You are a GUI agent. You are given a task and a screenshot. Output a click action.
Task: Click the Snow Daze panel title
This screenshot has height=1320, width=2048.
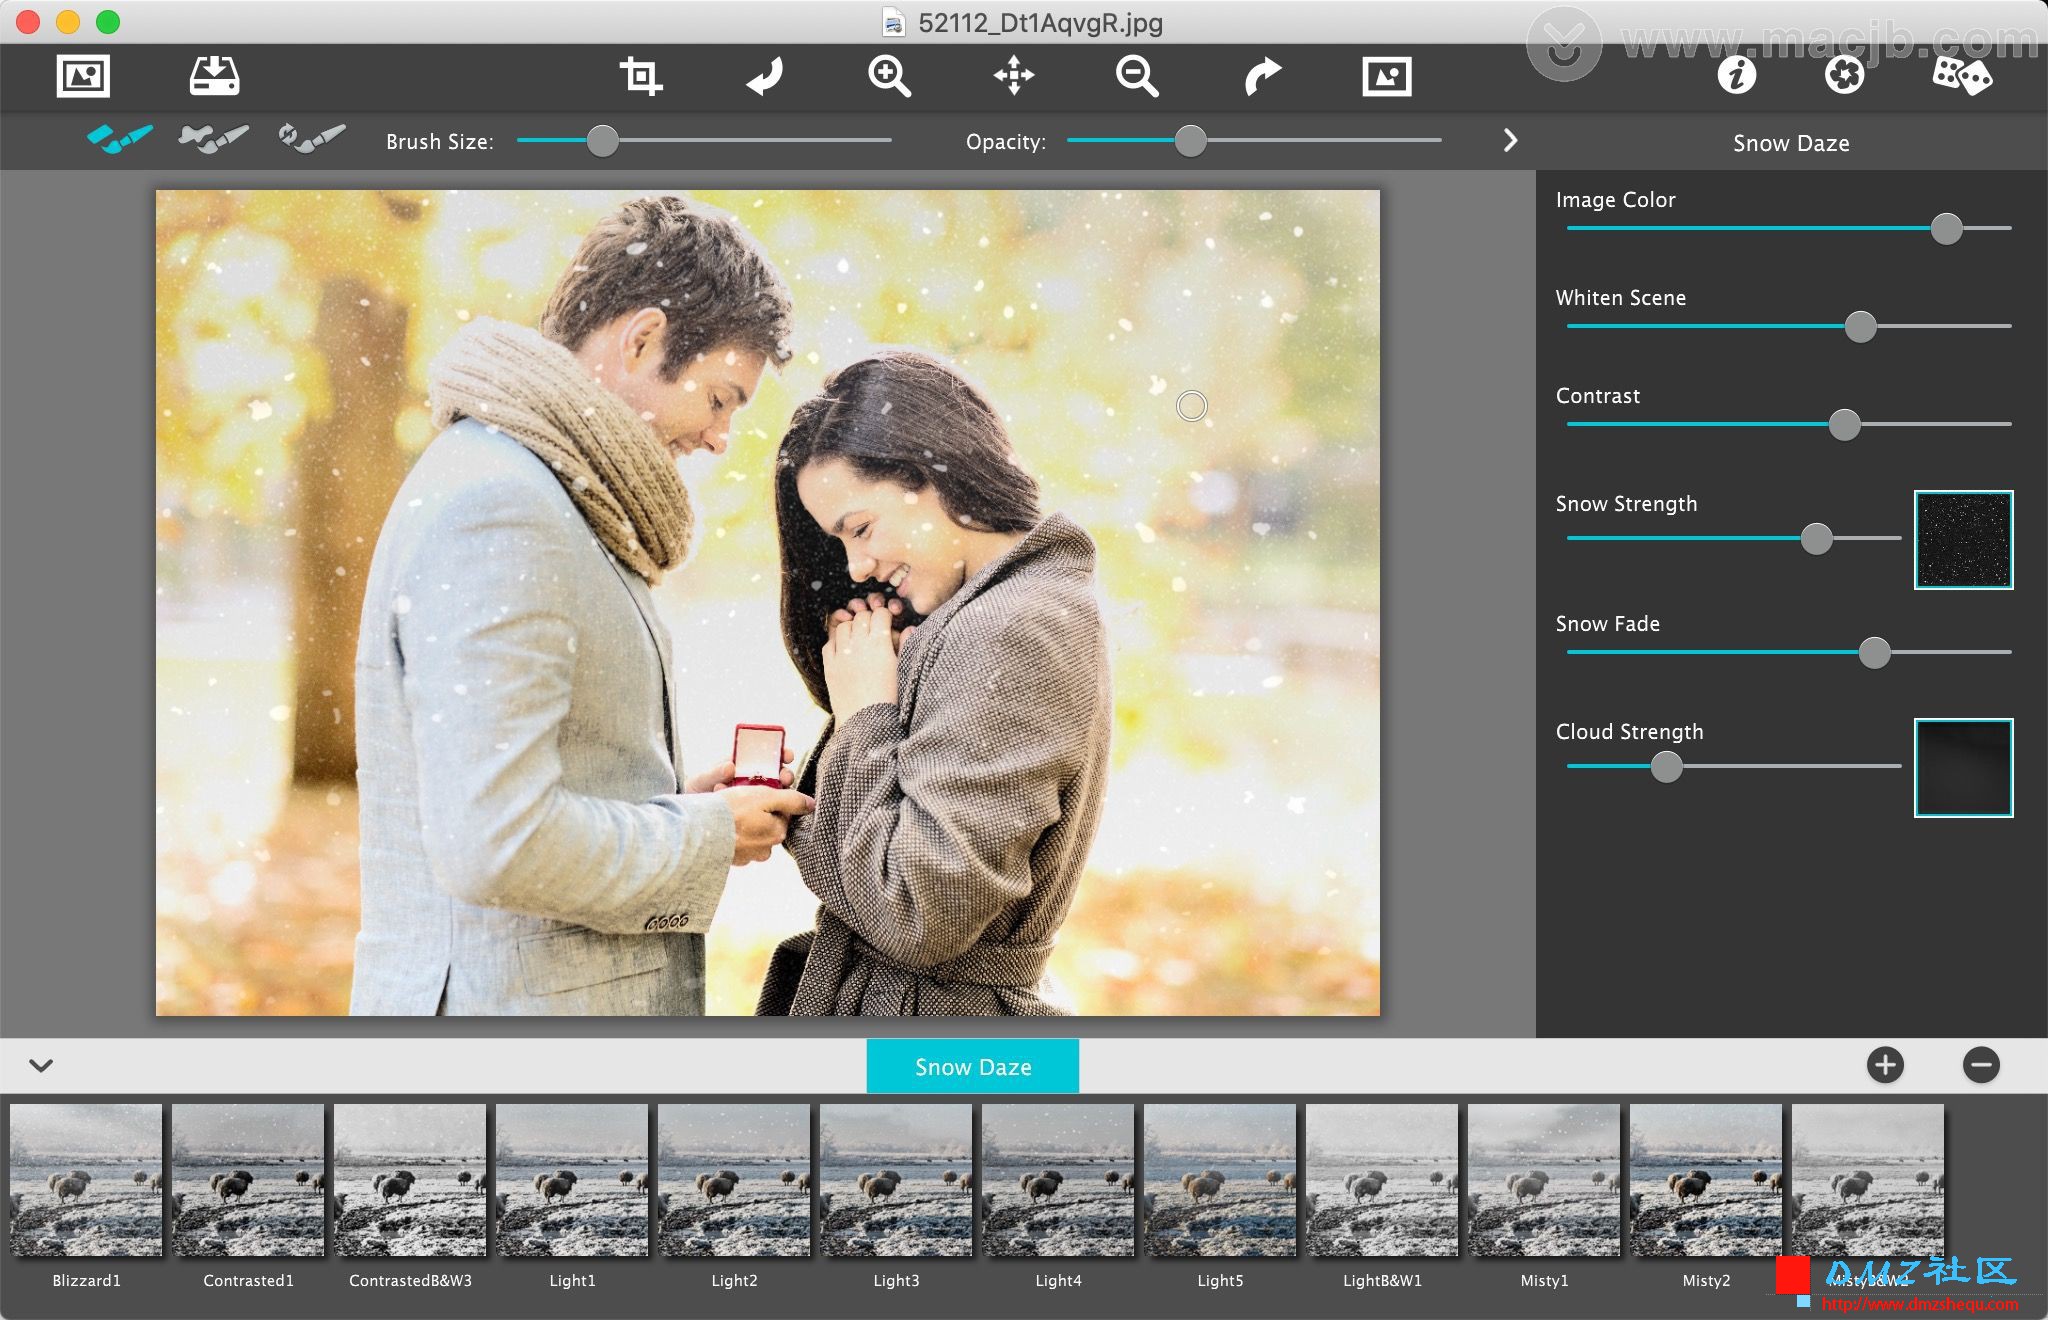coord(1791,143)
